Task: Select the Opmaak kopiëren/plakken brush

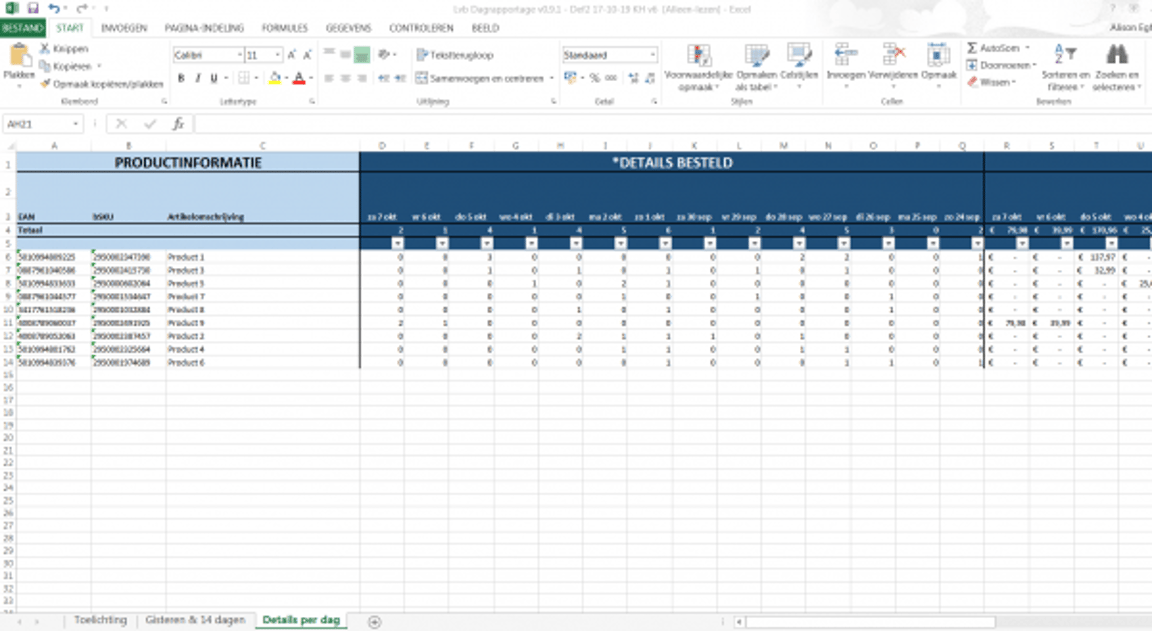Action: pyautogui.click(x=45, y=85)
